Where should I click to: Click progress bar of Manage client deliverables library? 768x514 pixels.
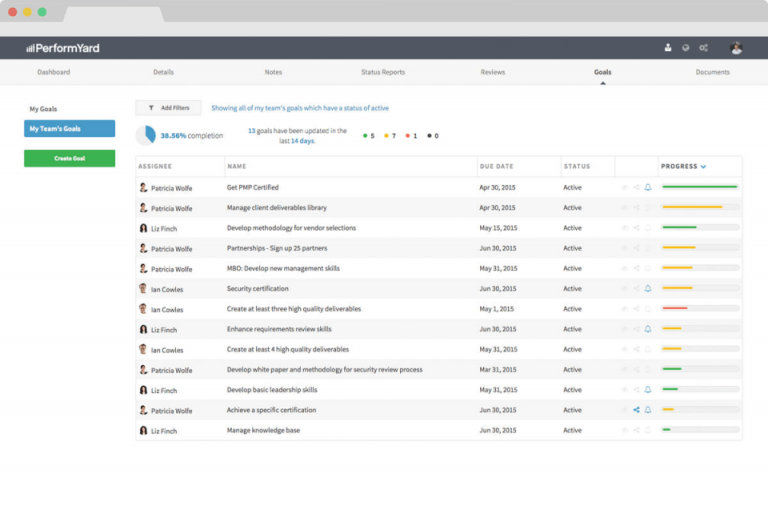click(x=700, y=208)
